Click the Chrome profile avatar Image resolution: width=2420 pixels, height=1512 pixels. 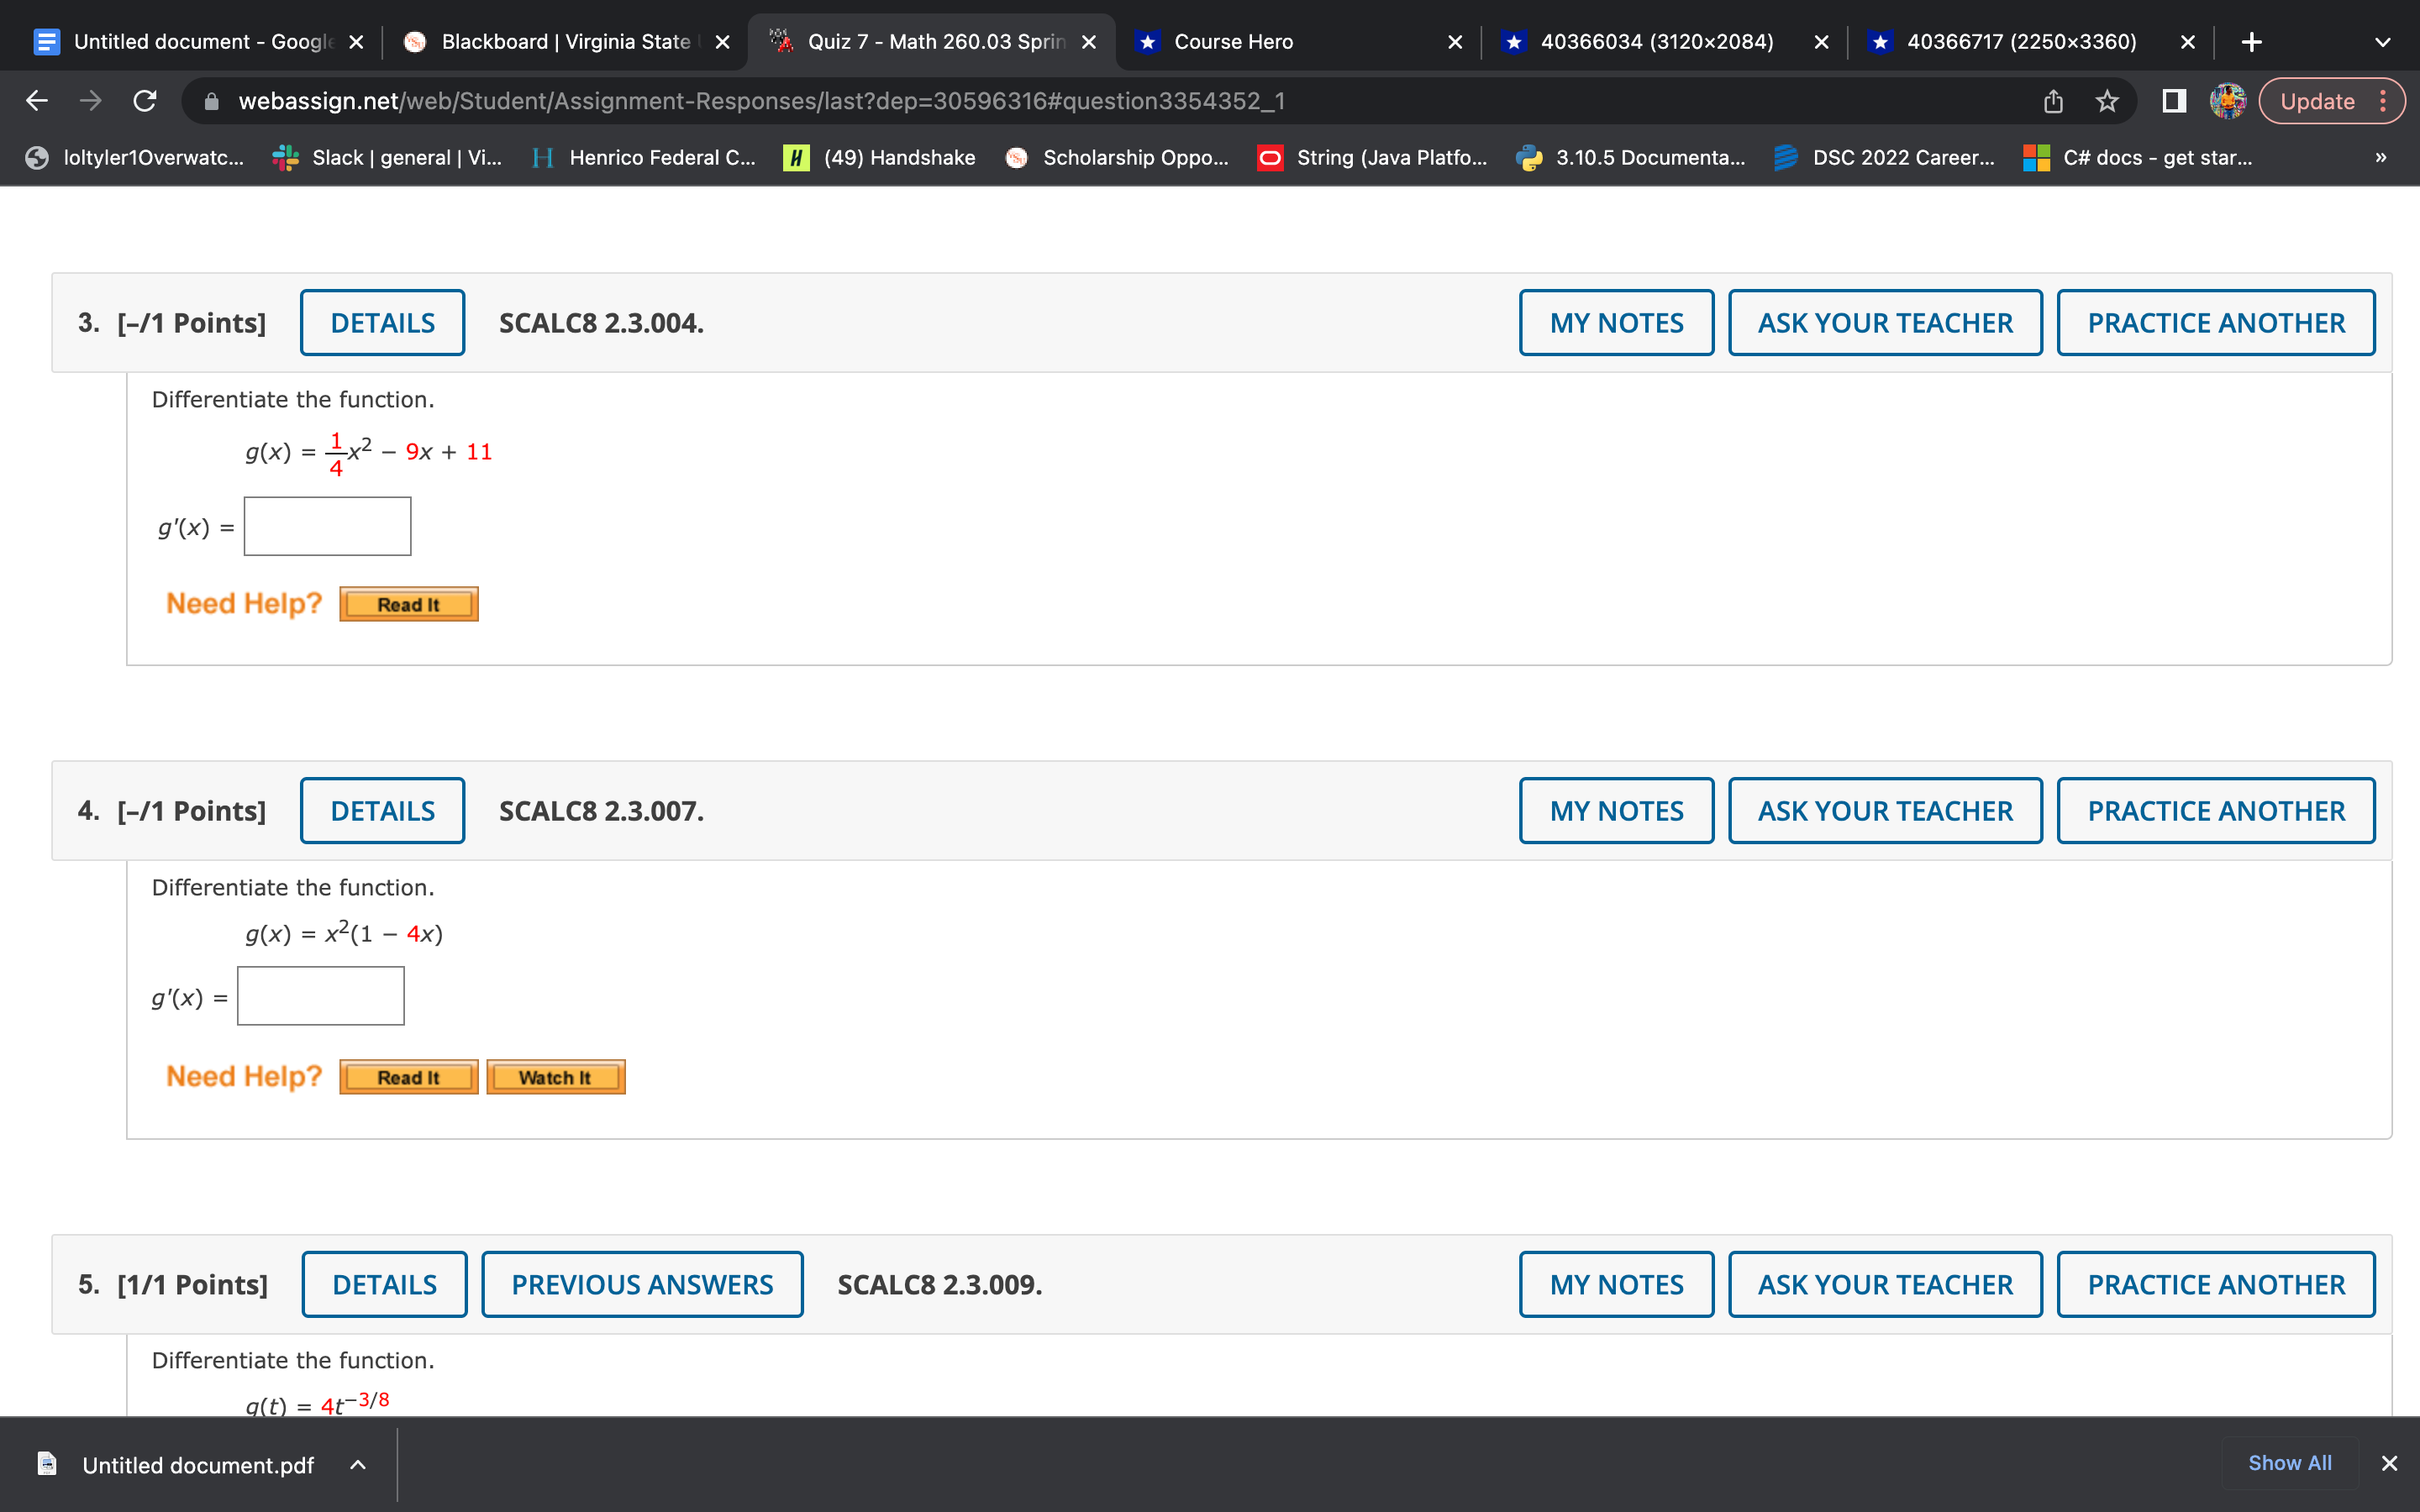[x=2227, y=101]
